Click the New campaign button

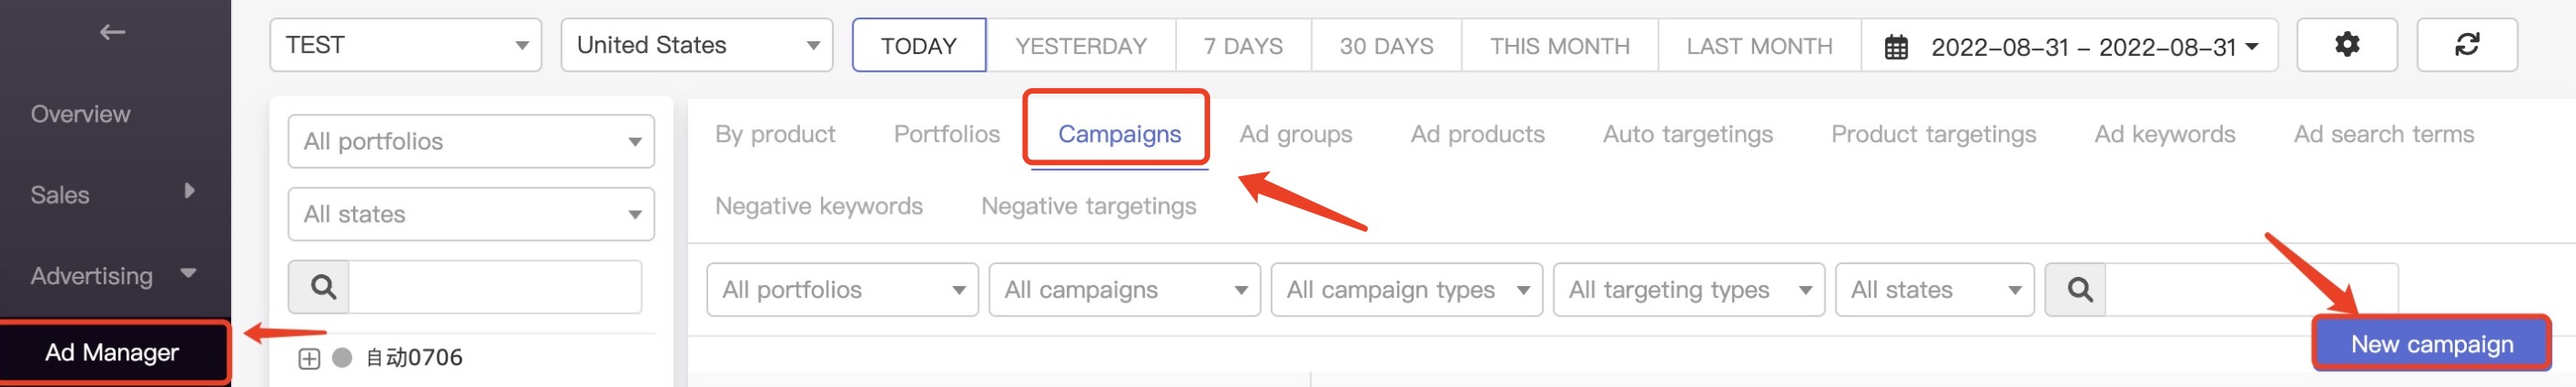(2431, 344)
